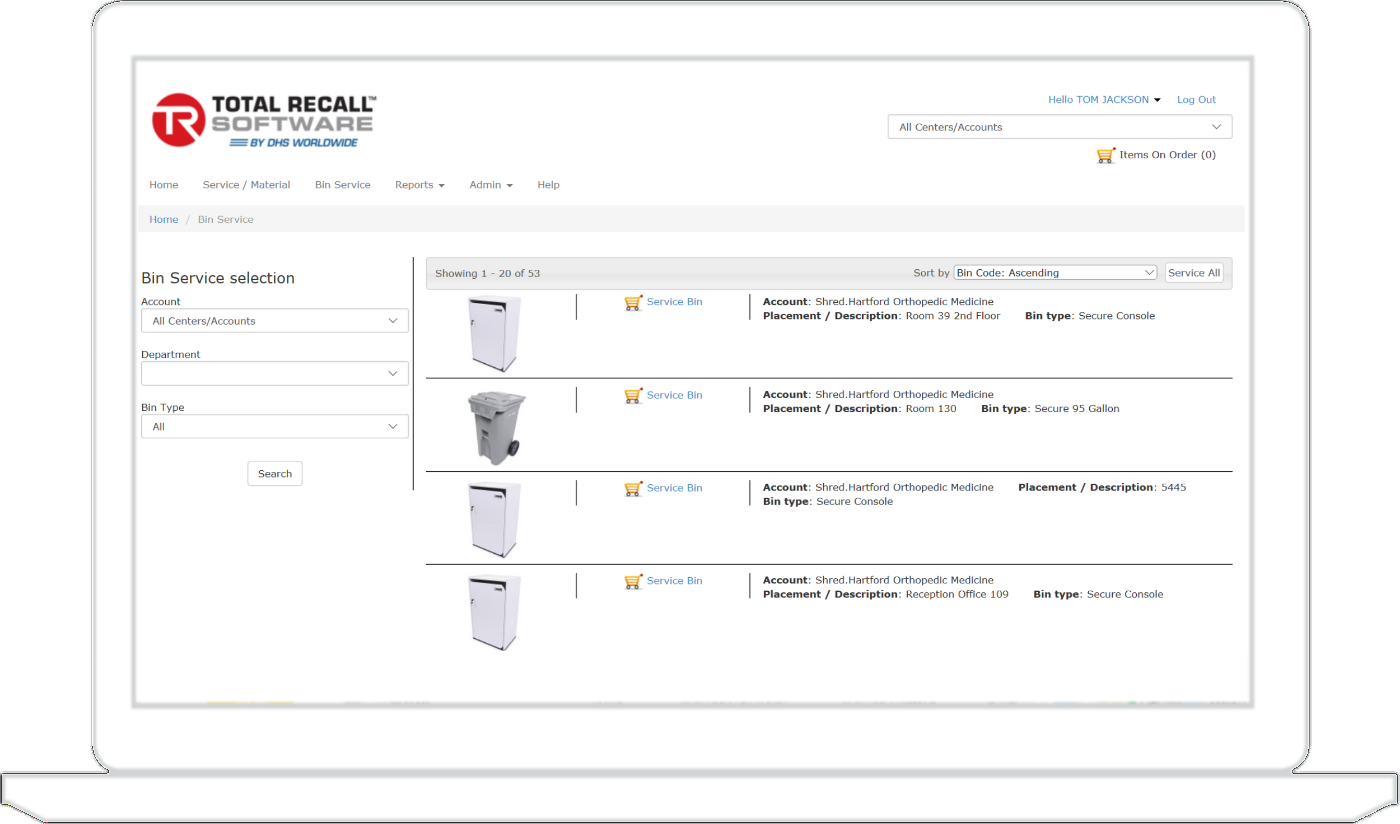
Task: Click cart icon for the 5445 bin
Action: click(633, 488)
